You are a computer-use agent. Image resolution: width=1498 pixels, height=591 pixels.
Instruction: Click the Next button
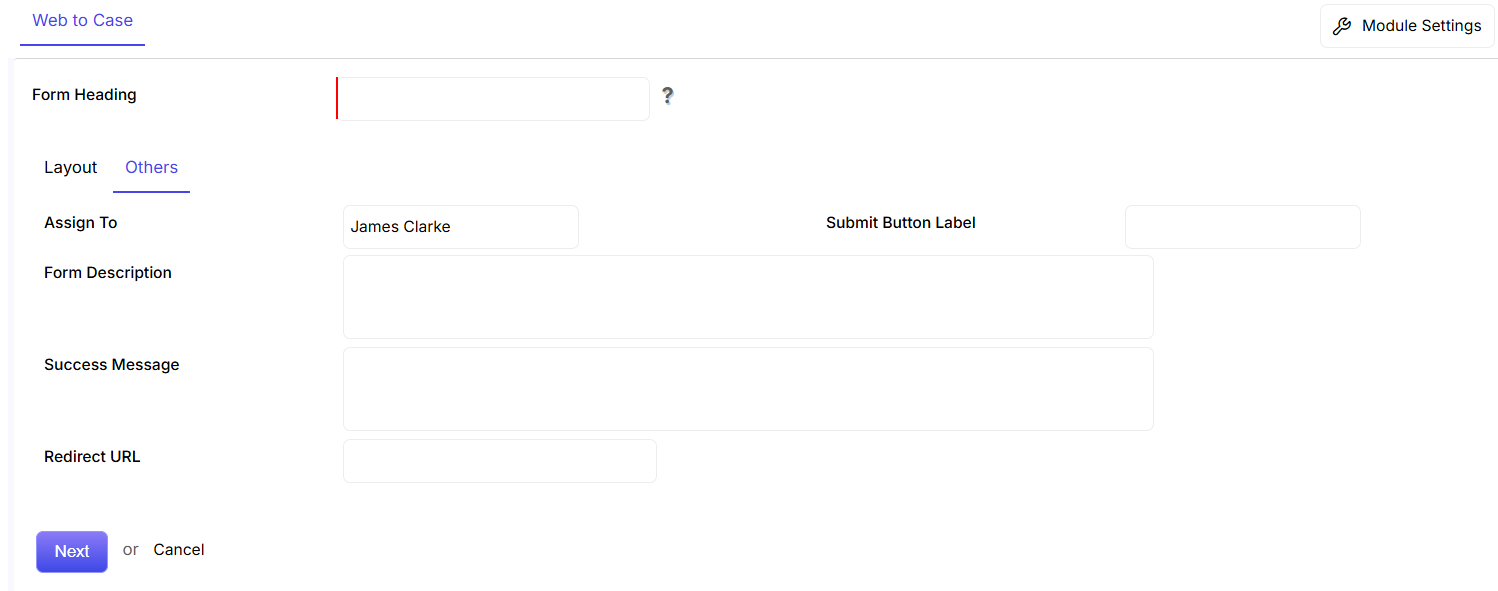point(72,552)
